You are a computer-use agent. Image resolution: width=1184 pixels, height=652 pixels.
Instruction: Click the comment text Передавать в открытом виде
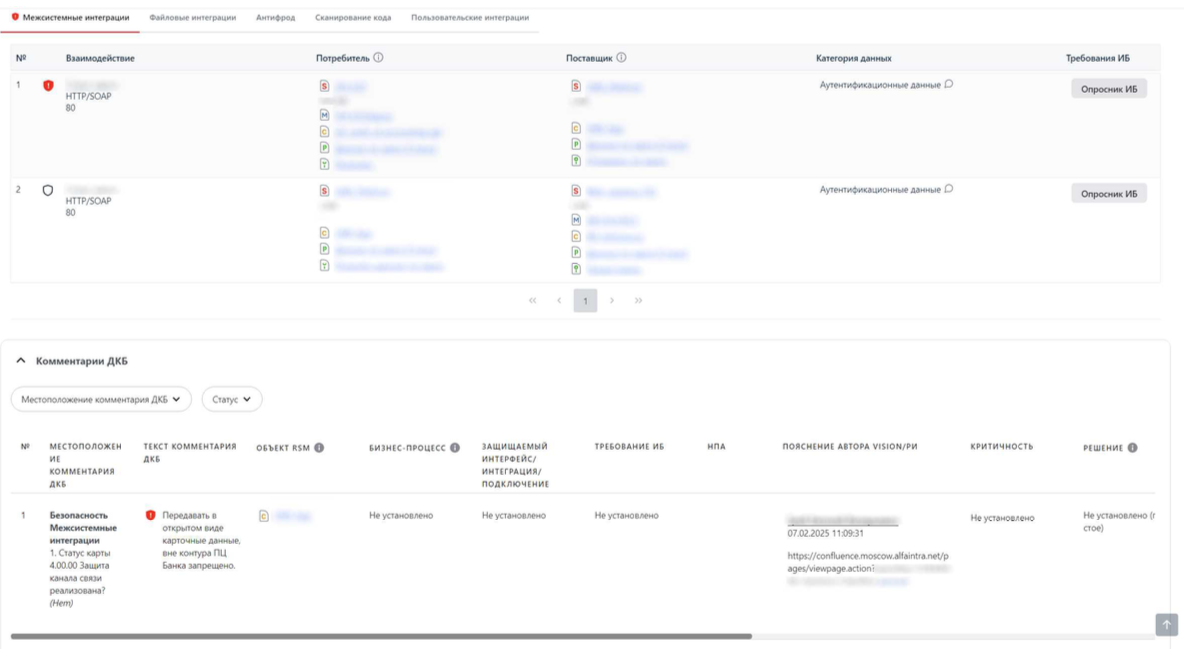202,540
